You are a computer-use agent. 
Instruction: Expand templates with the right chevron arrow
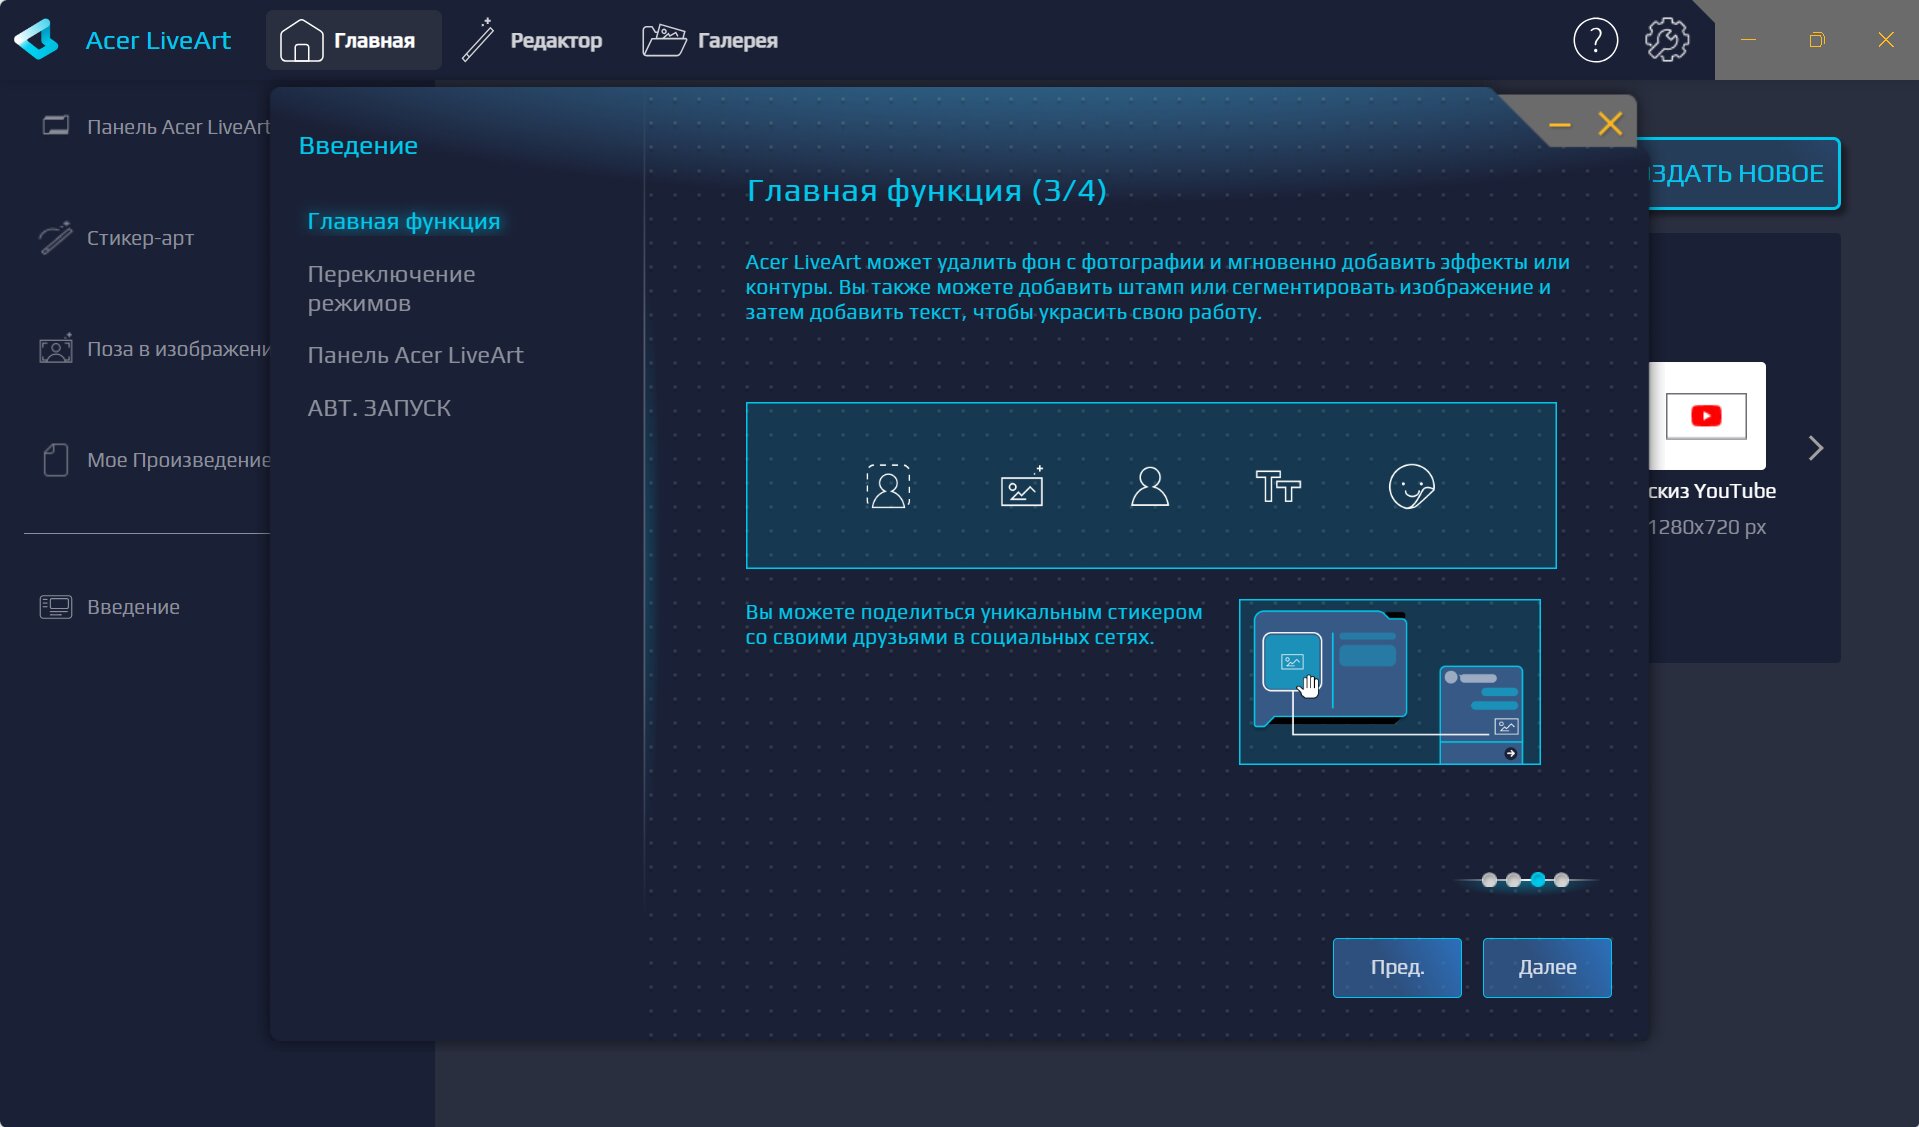click(x=1816, y=448)
